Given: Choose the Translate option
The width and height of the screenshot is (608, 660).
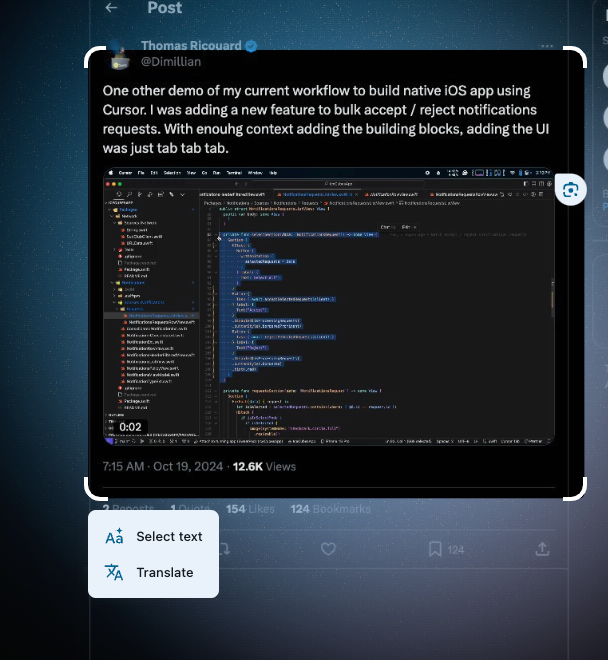Looking at the screenshot, I should (x=153, y=572).
